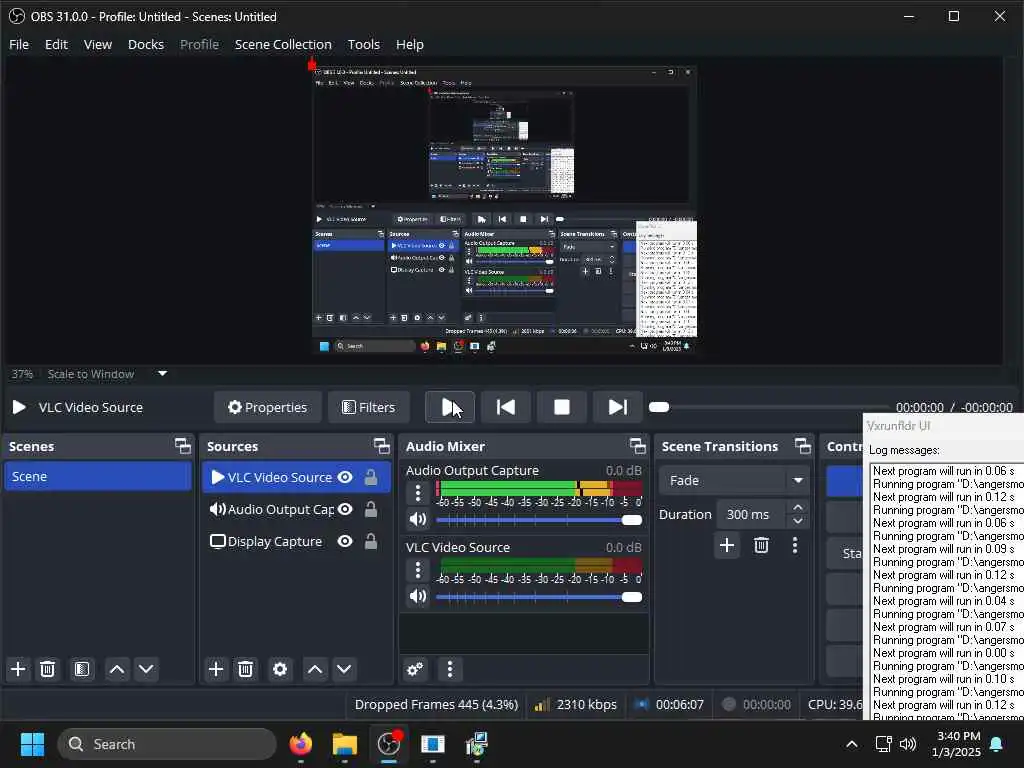Open the Help menu
This screenshot has height=768, width=1024.
[x=409, y=44]
